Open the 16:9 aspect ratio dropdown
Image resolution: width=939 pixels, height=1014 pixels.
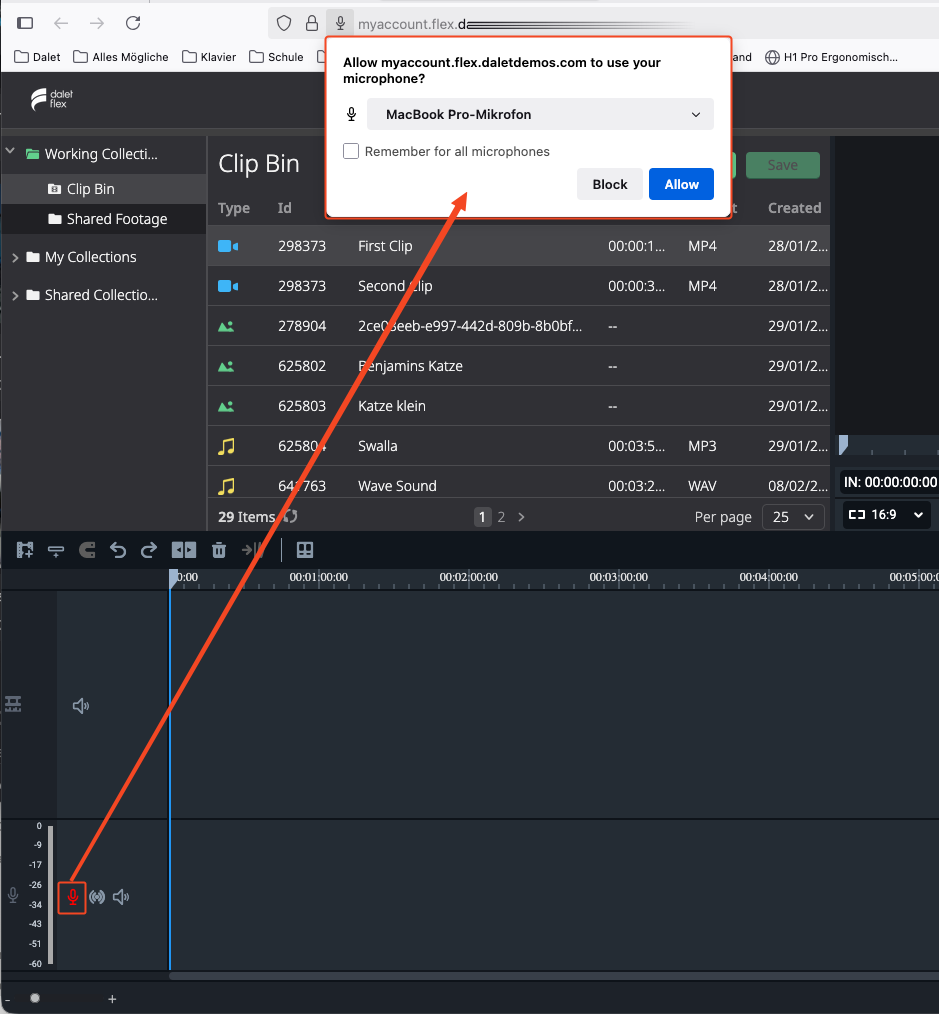pyautogui.click(x=886, y=515)
